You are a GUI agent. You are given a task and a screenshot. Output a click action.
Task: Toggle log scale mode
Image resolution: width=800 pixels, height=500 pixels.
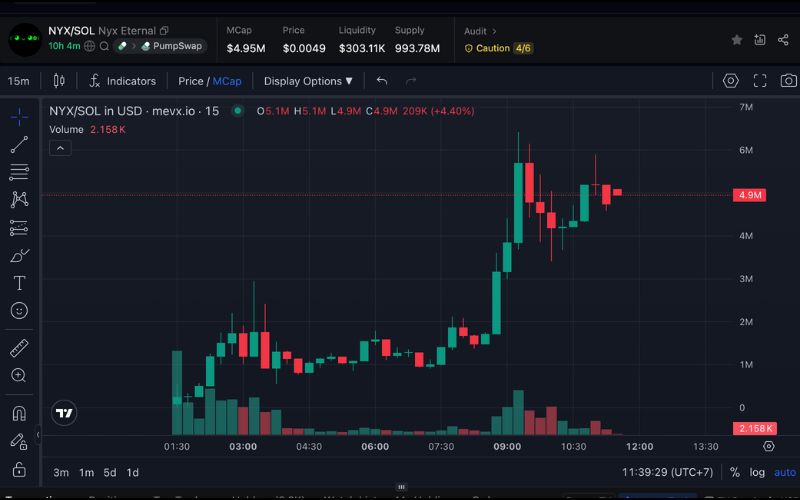tap(757, 472)
